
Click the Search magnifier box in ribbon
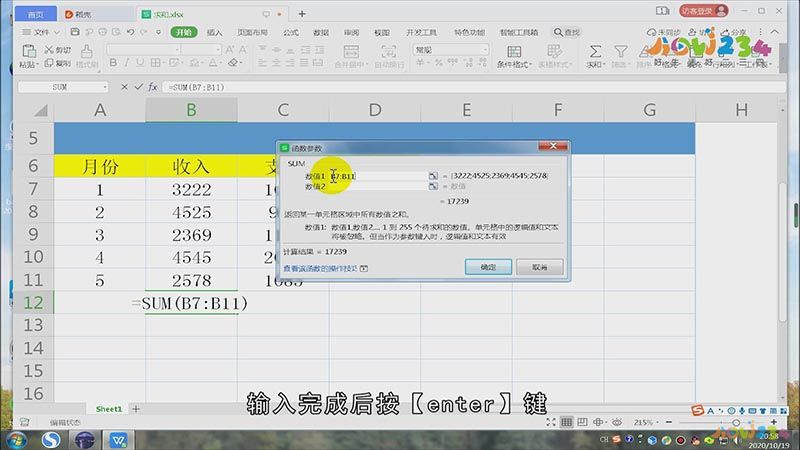tap(567, 32)
